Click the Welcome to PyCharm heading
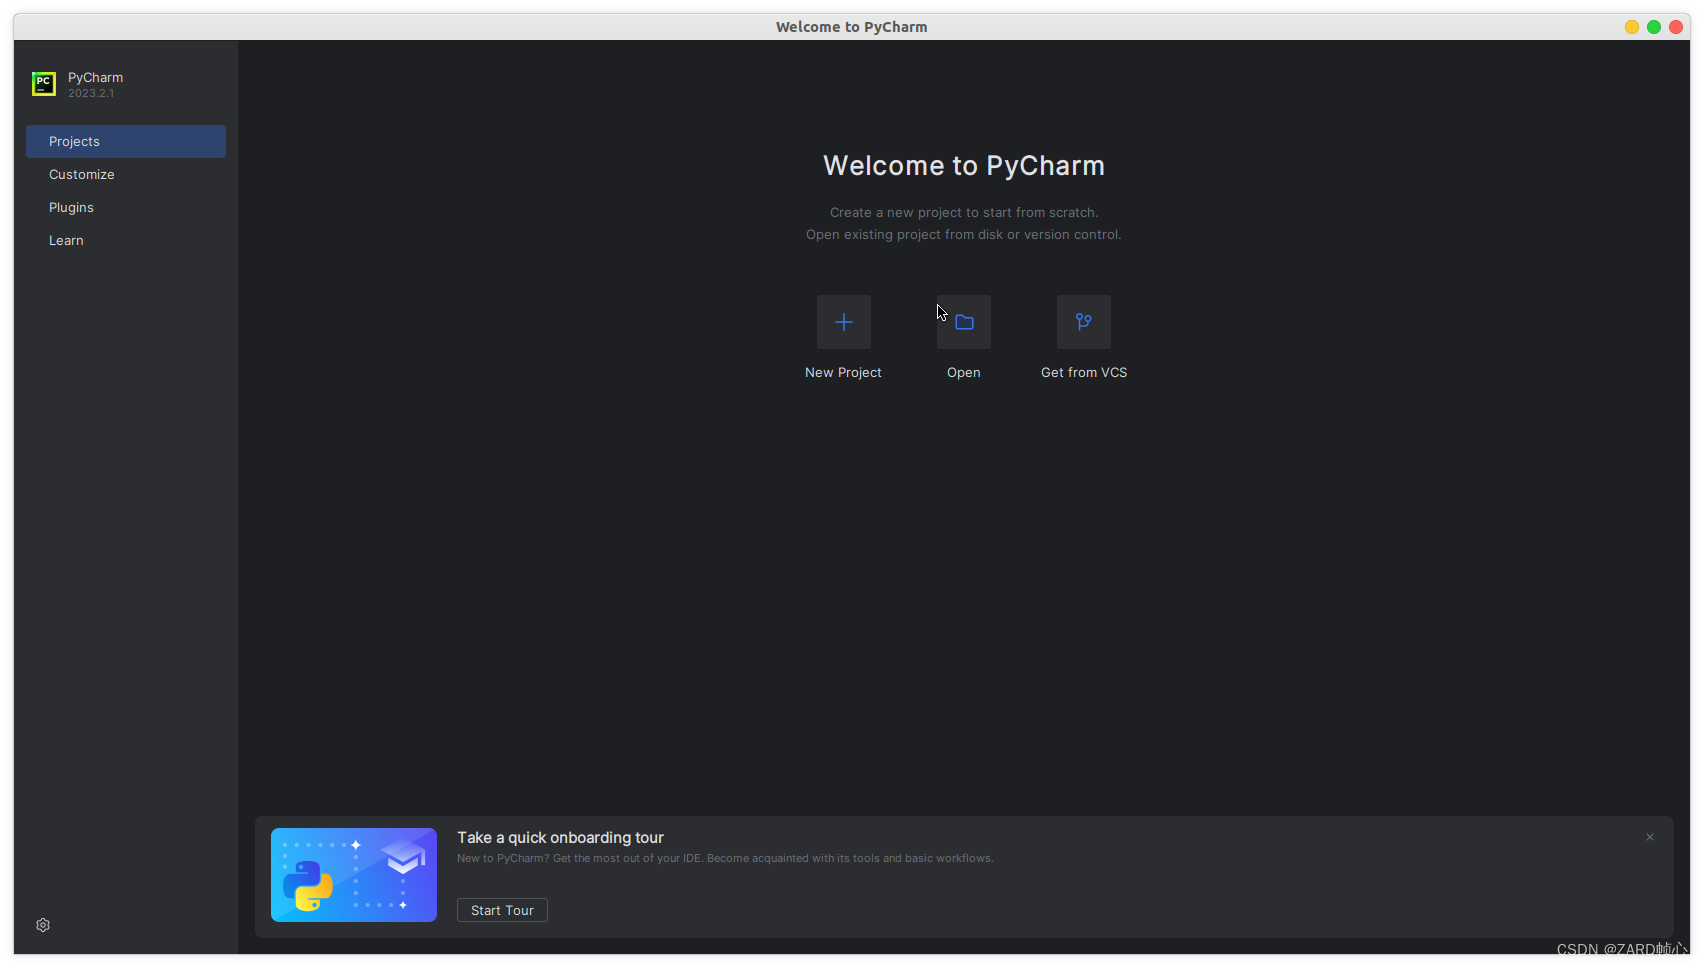Viewport: 1704px width, 968px height. tap(964, 166)
